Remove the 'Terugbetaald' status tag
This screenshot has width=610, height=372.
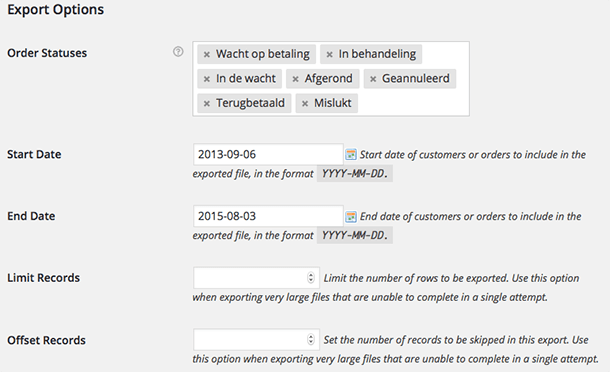[x=207, y=104]
